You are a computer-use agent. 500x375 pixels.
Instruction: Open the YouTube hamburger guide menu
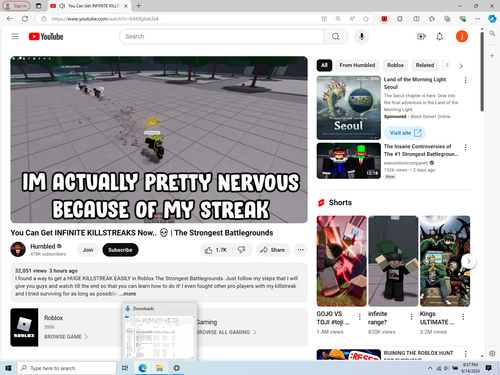point(15,36)
